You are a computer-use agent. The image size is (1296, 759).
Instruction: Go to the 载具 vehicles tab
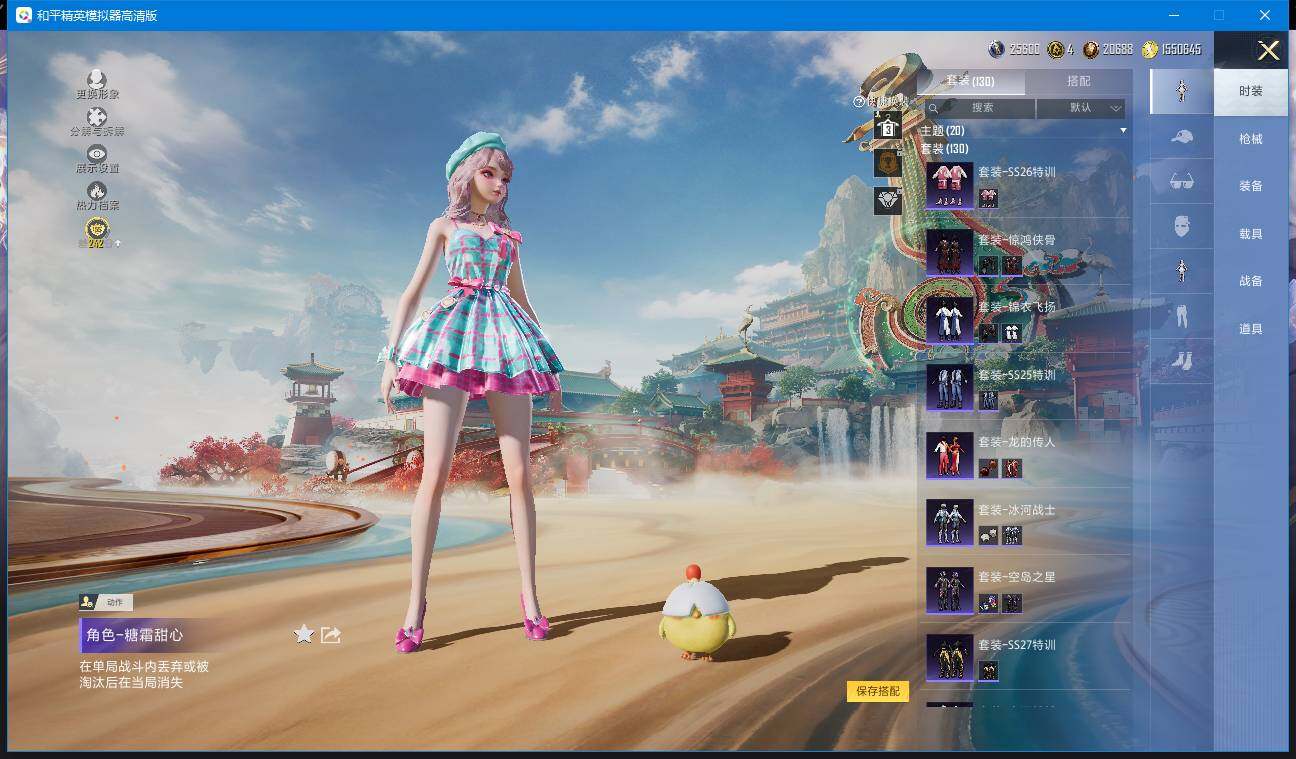pos(1250,234)
